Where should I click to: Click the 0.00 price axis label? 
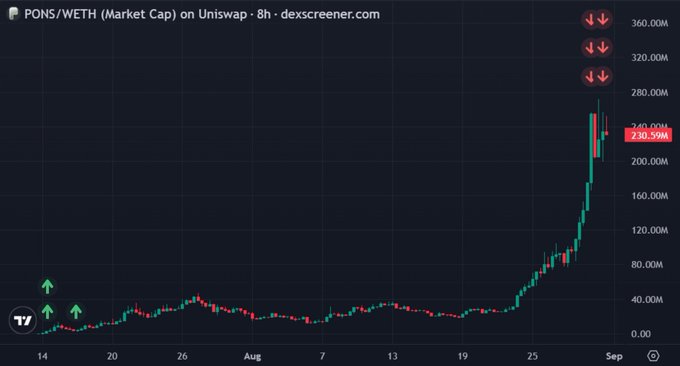(x=641, y=334)
